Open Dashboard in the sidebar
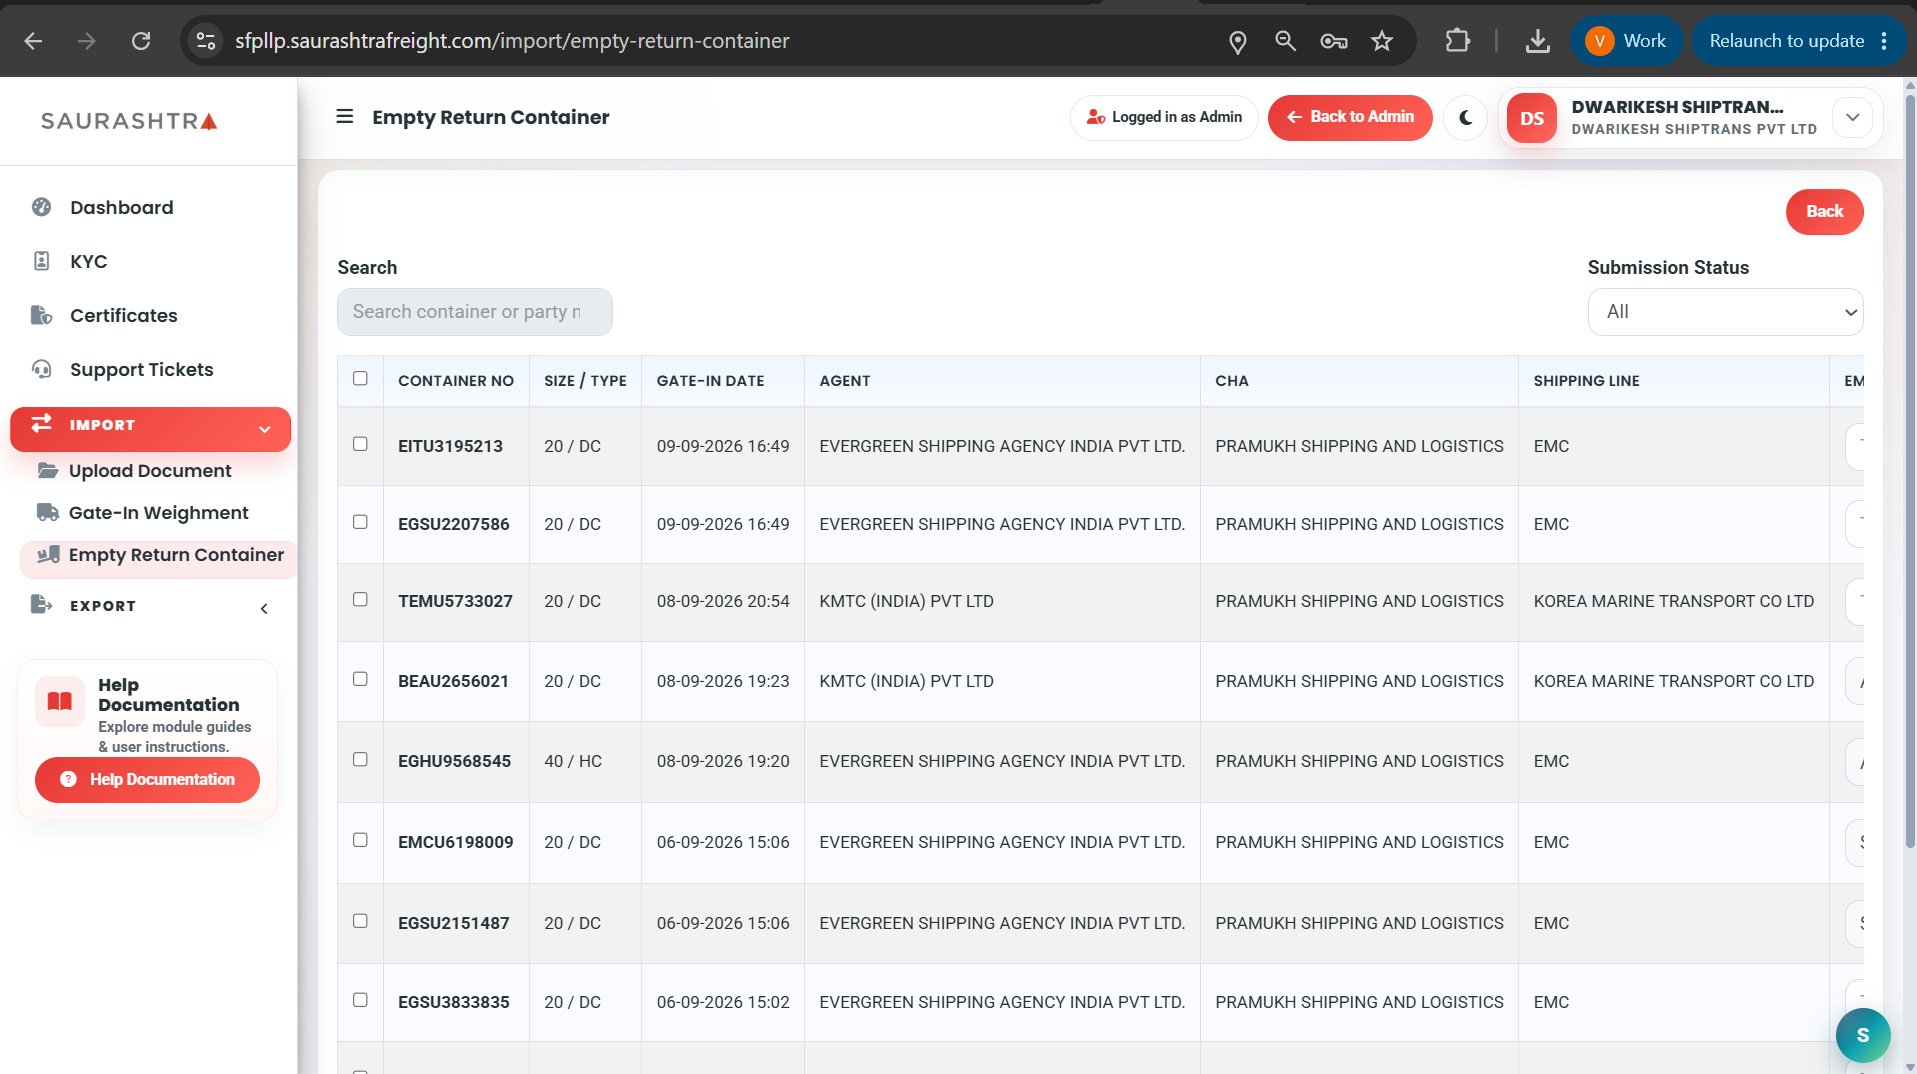The image size is (1917, 1074). click(121, 207)
